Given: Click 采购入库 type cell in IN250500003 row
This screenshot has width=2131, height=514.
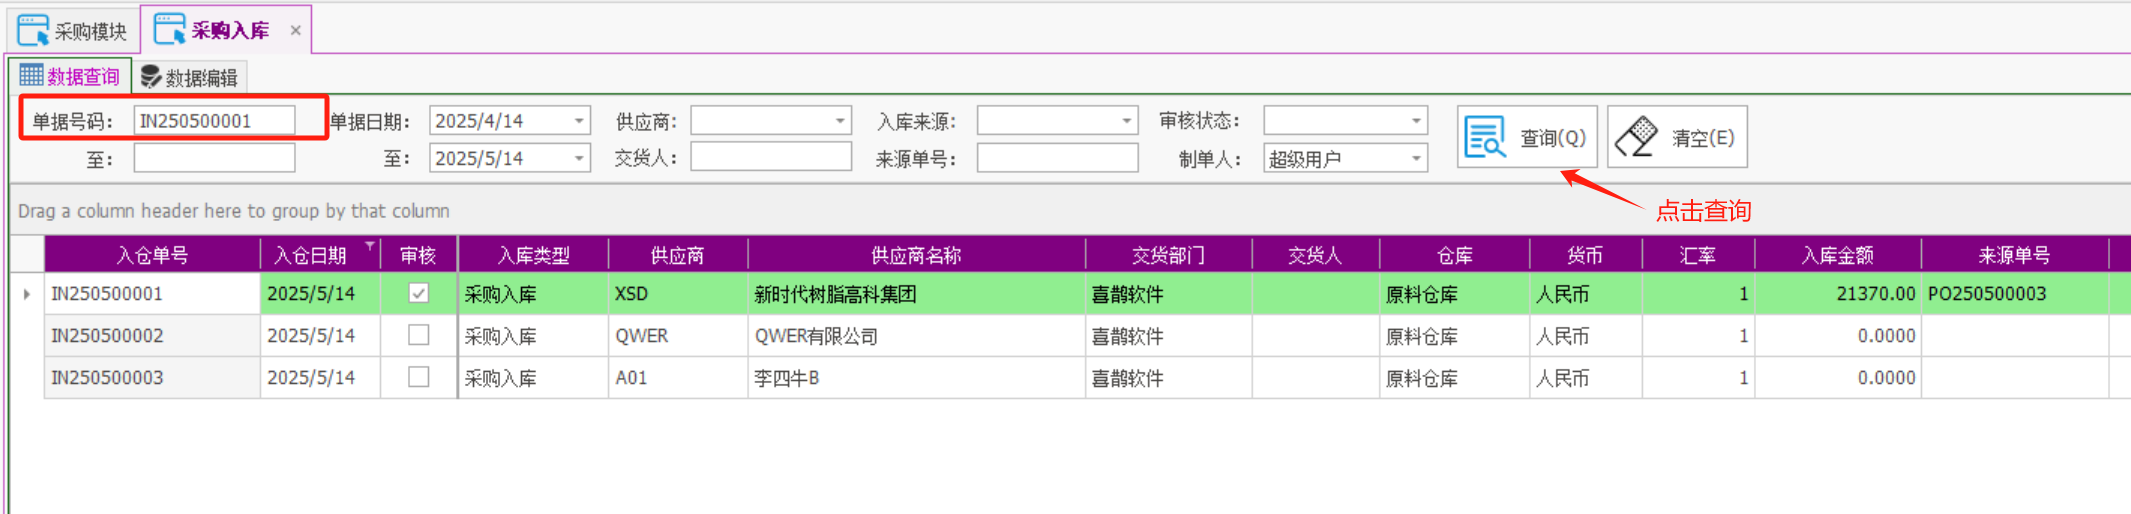Looking at the screenshot, I should 533,378.
